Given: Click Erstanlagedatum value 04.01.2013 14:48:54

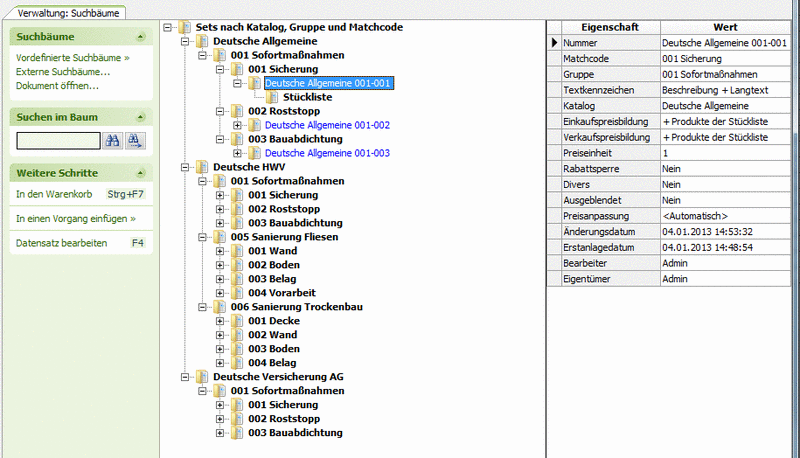Looking at the screenshot, I should [707, 248].
